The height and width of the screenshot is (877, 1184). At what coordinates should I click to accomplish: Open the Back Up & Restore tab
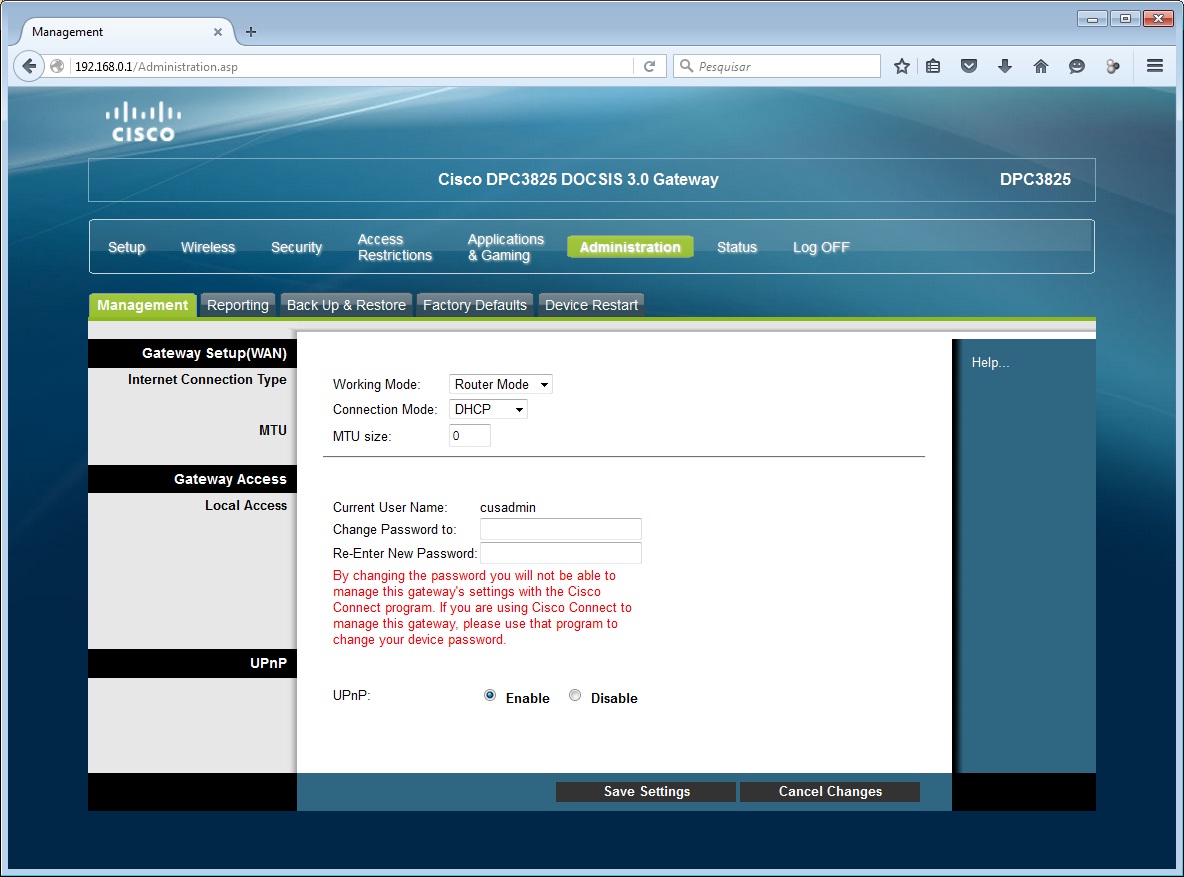pyautogui.click(x=346, y=305)
